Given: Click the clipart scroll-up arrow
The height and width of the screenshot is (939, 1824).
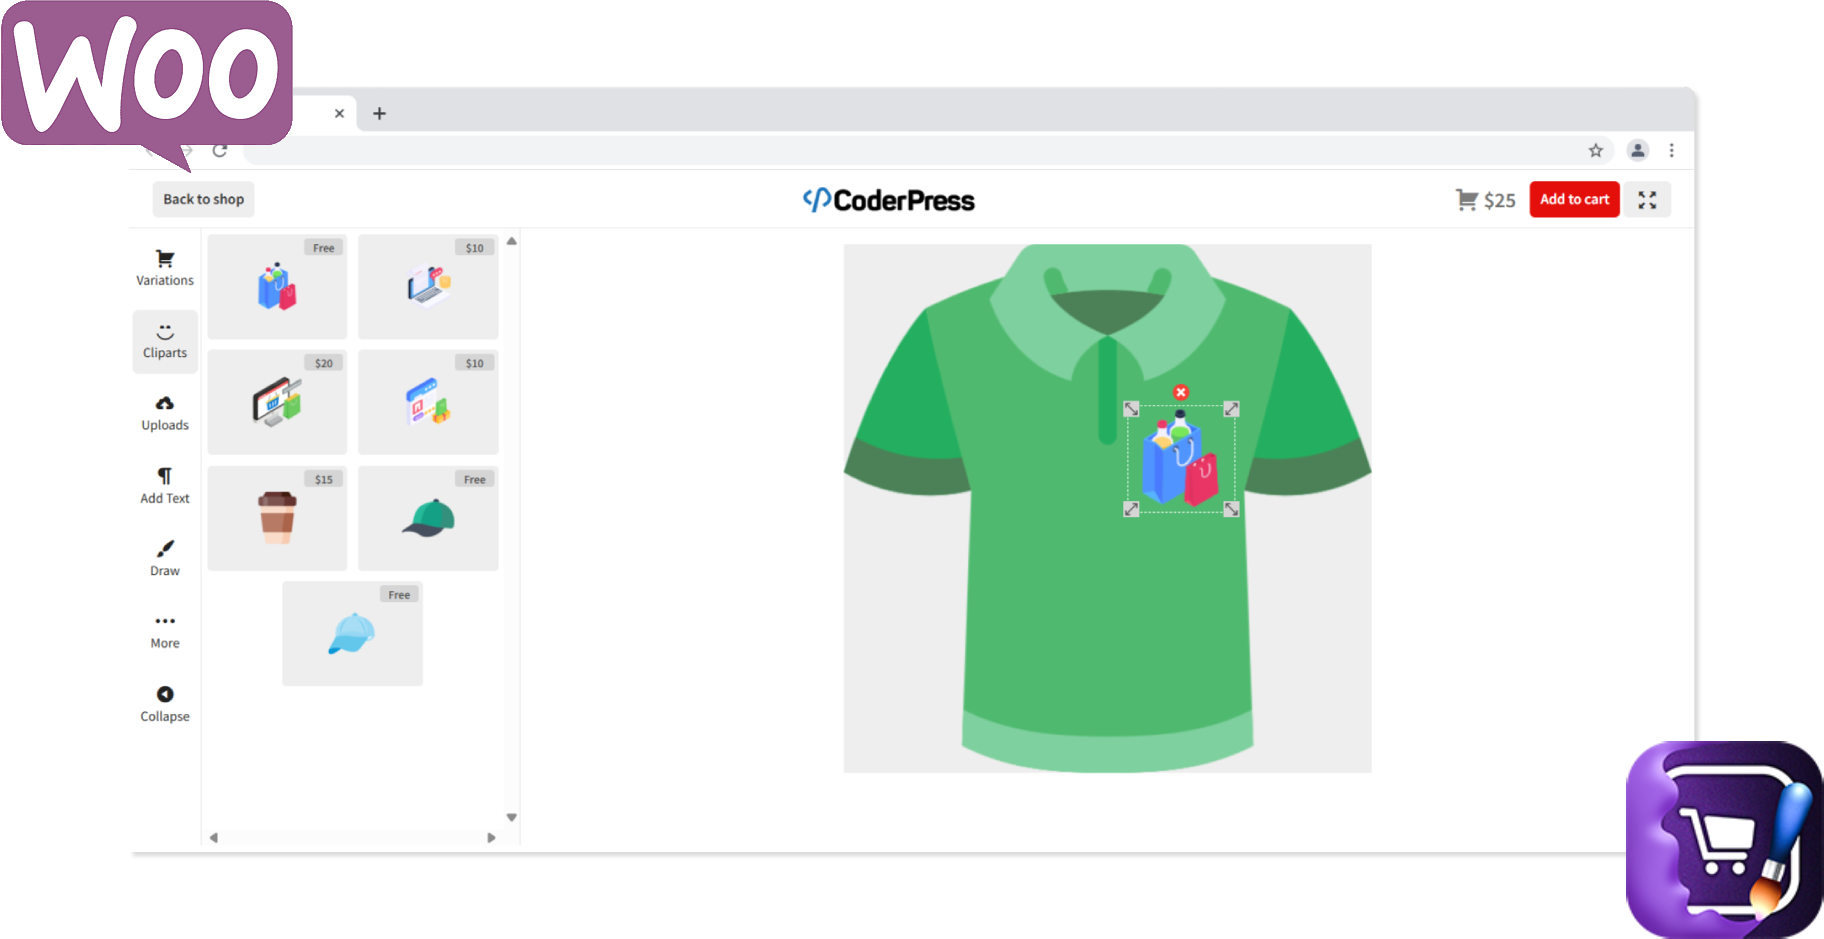Looking at the screenshot, I should (x=511, y=240).
